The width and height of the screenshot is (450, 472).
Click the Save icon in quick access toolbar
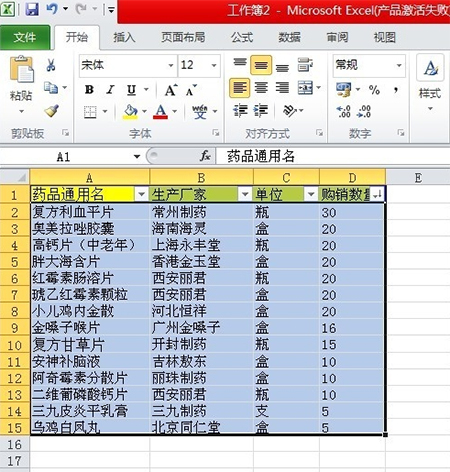tap(32, 9)
